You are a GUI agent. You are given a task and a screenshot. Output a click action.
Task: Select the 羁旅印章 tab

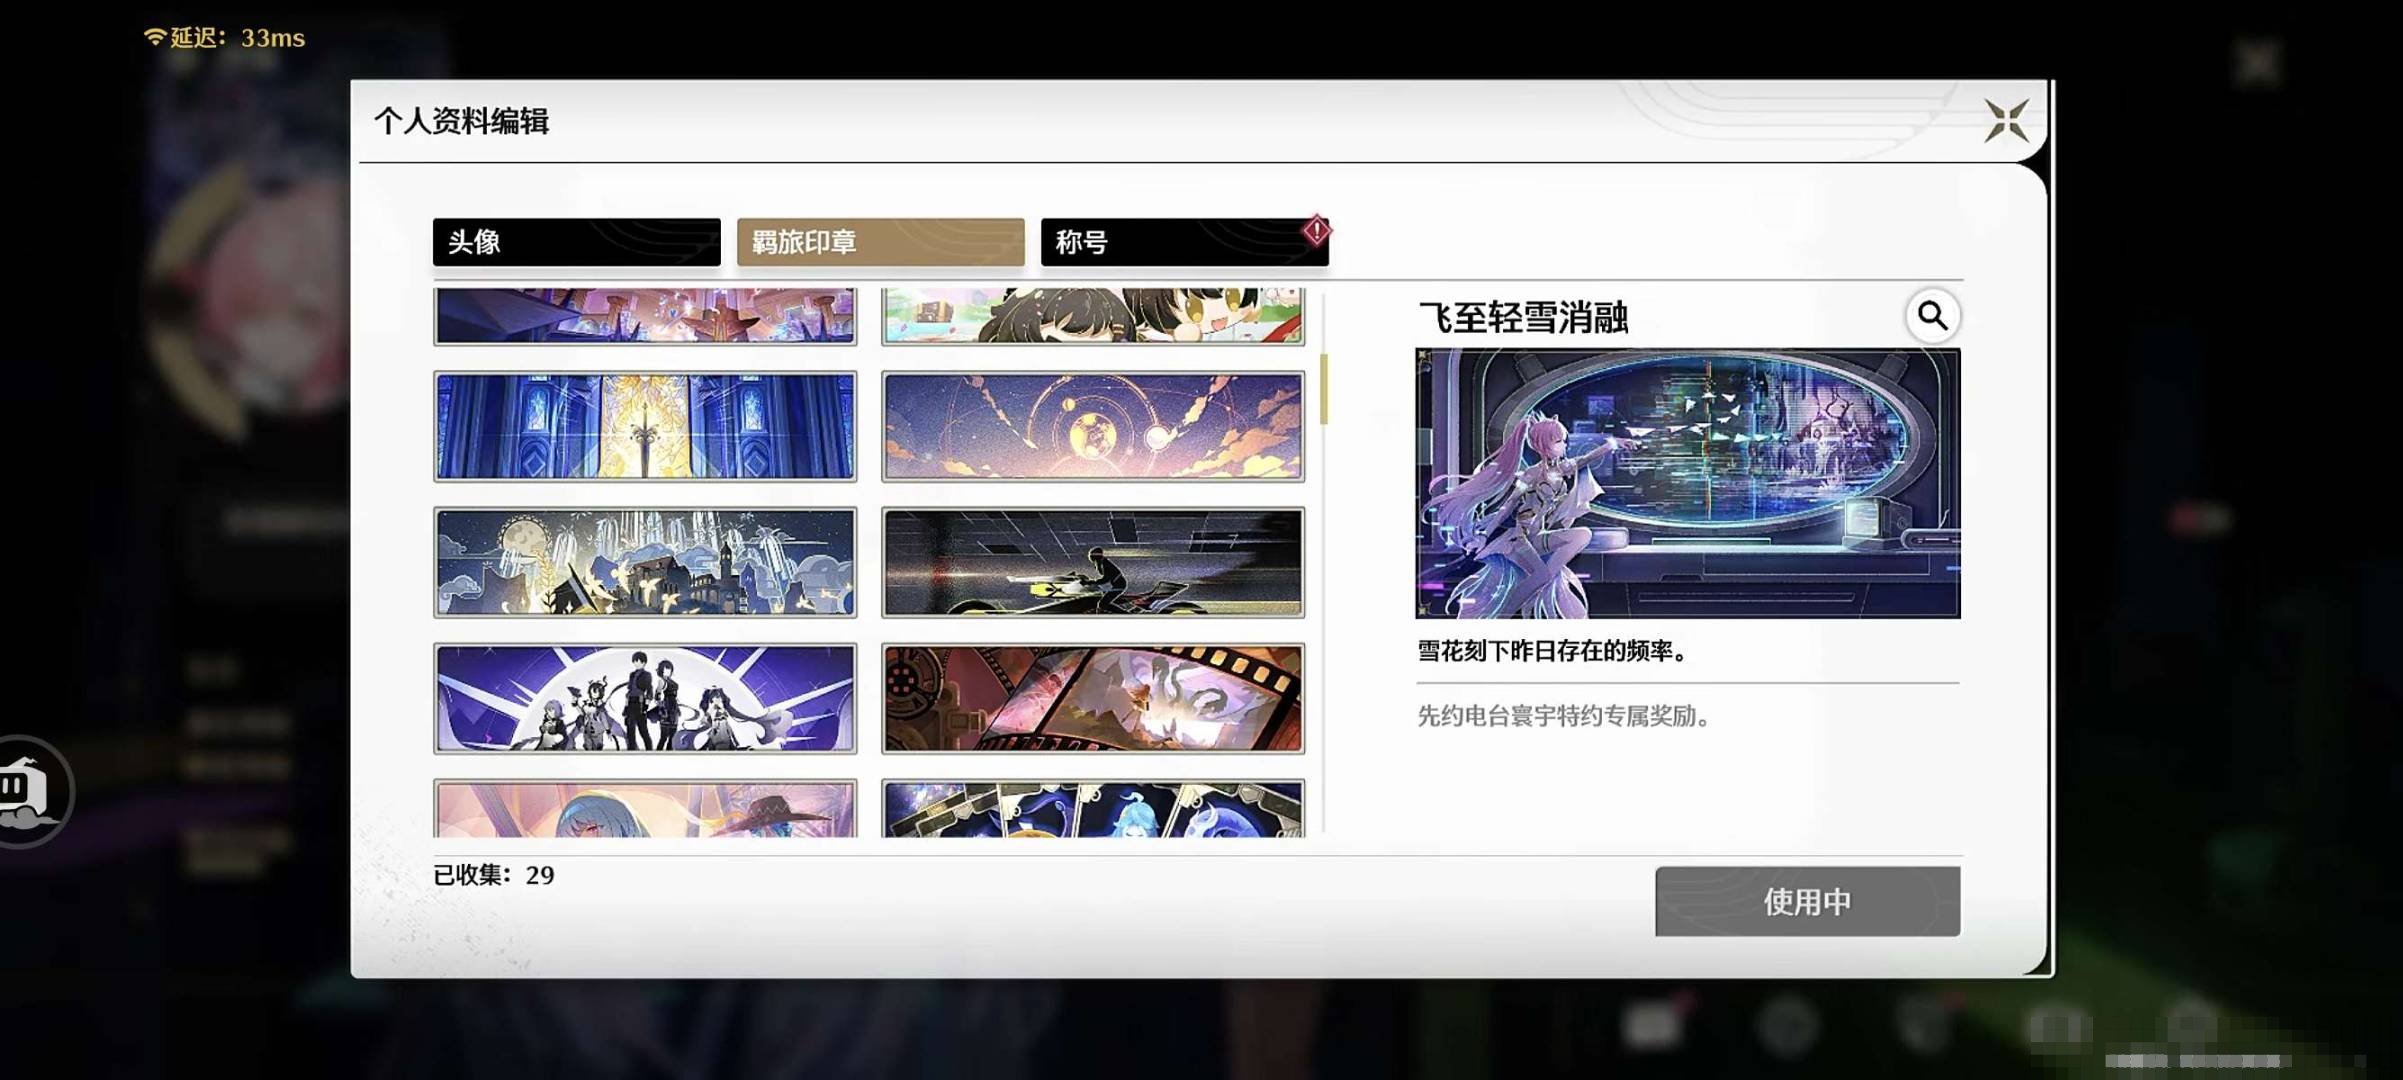click(x=880, y=242)
